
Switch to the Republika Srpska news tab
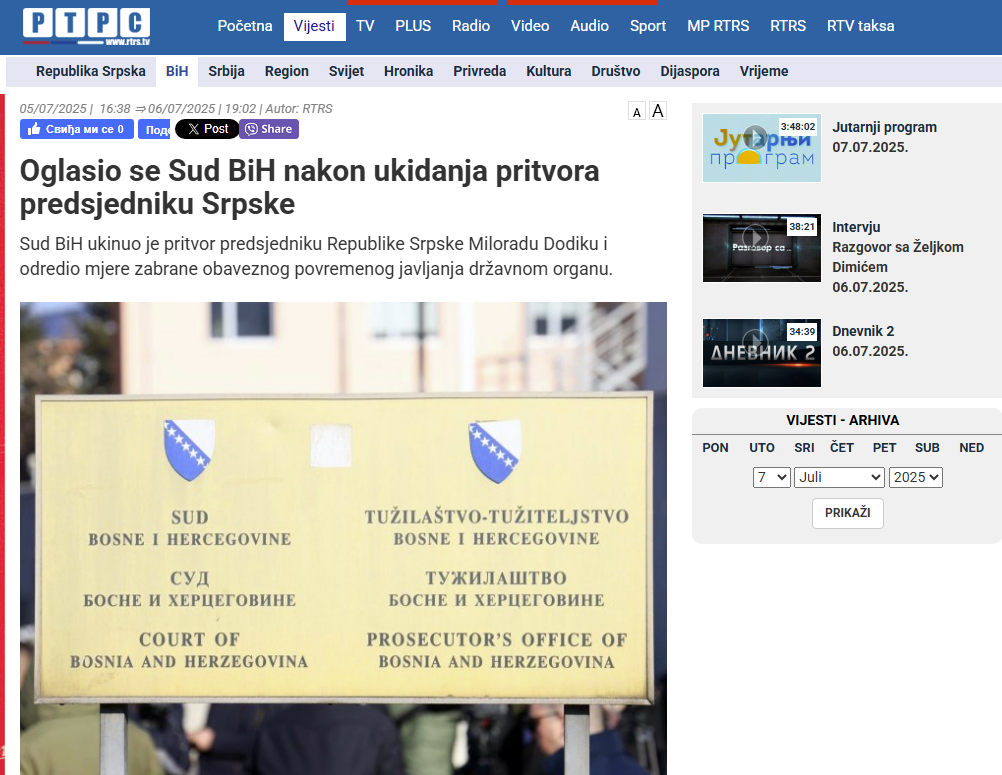(91, 71)
